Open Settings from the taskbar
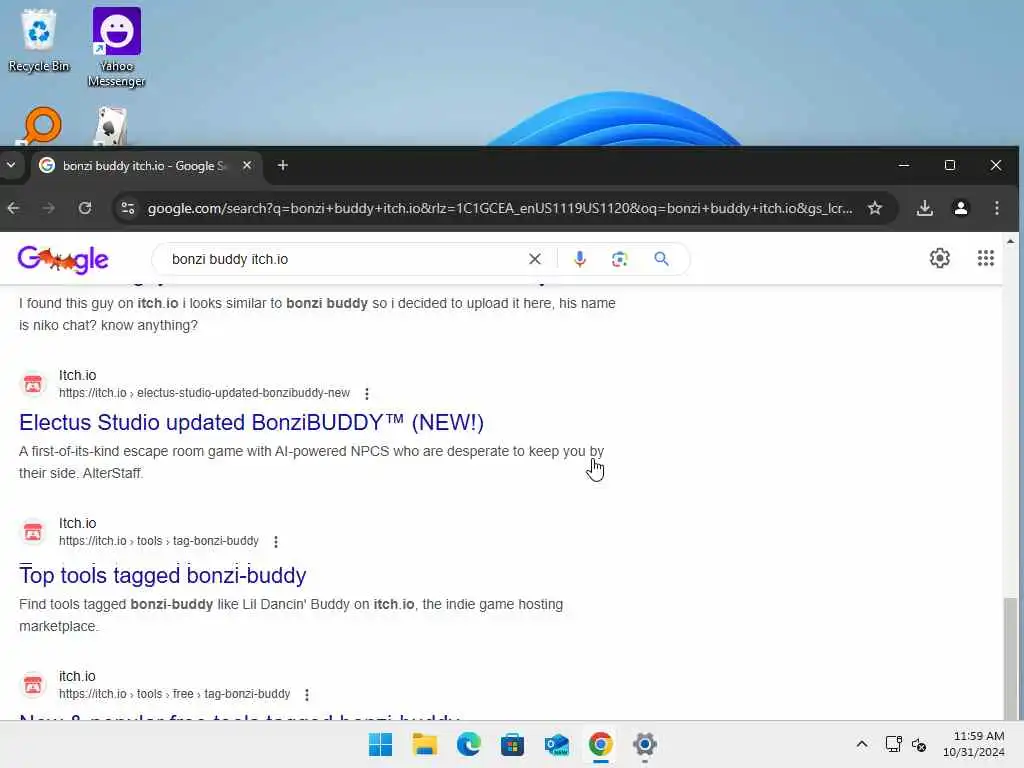The height and width of the screenshot is (768, 1024). (645, 744)
